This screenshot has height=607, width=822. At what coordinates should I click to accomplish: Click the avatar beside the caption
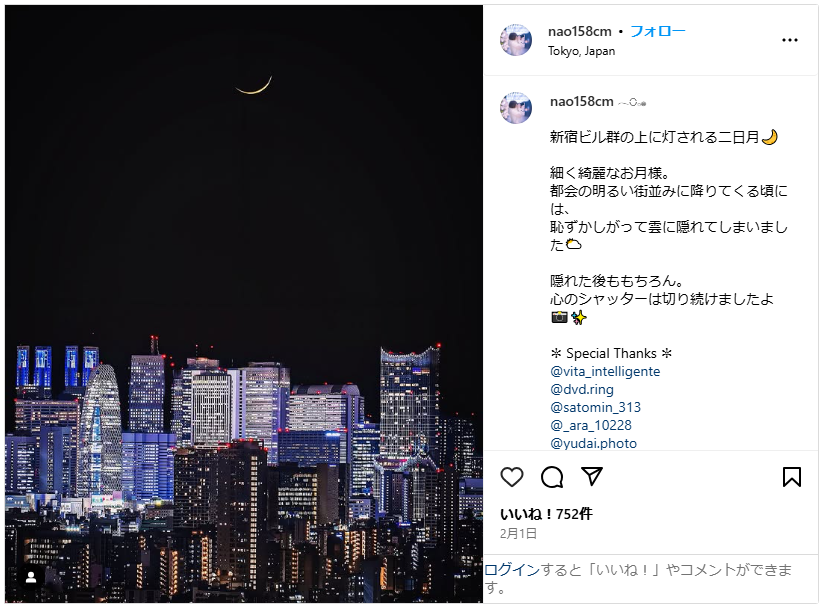pyautogui.click(x=516, y=108)
